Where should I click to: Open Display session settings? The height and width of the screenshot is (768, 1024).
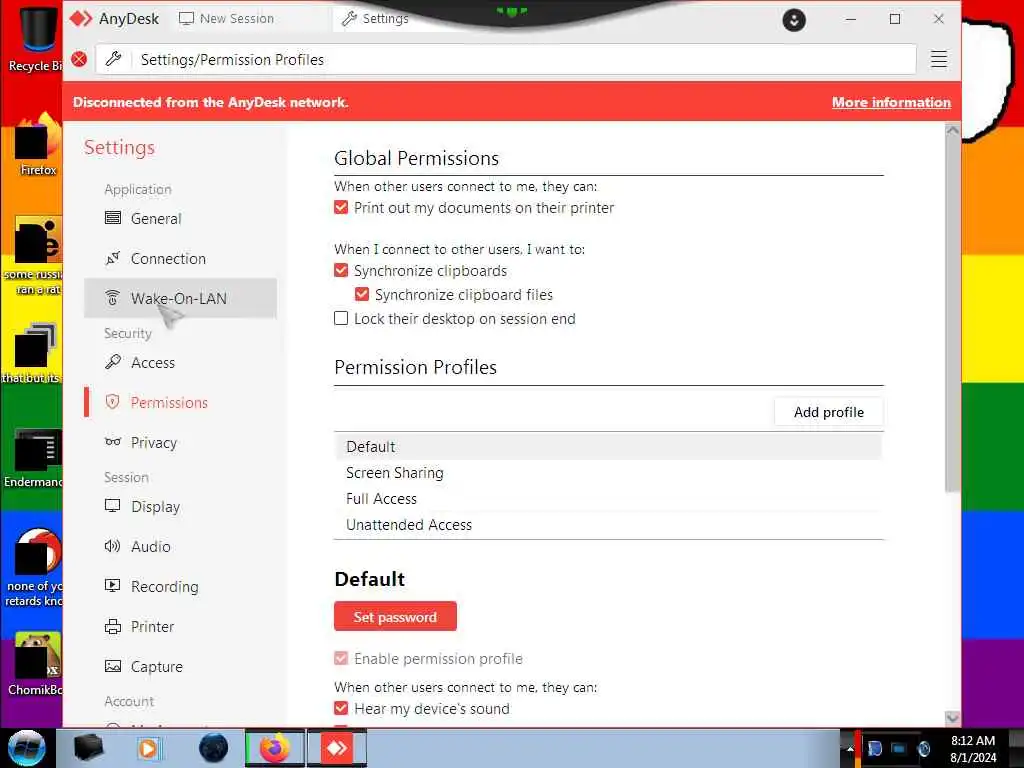point(180,507)
